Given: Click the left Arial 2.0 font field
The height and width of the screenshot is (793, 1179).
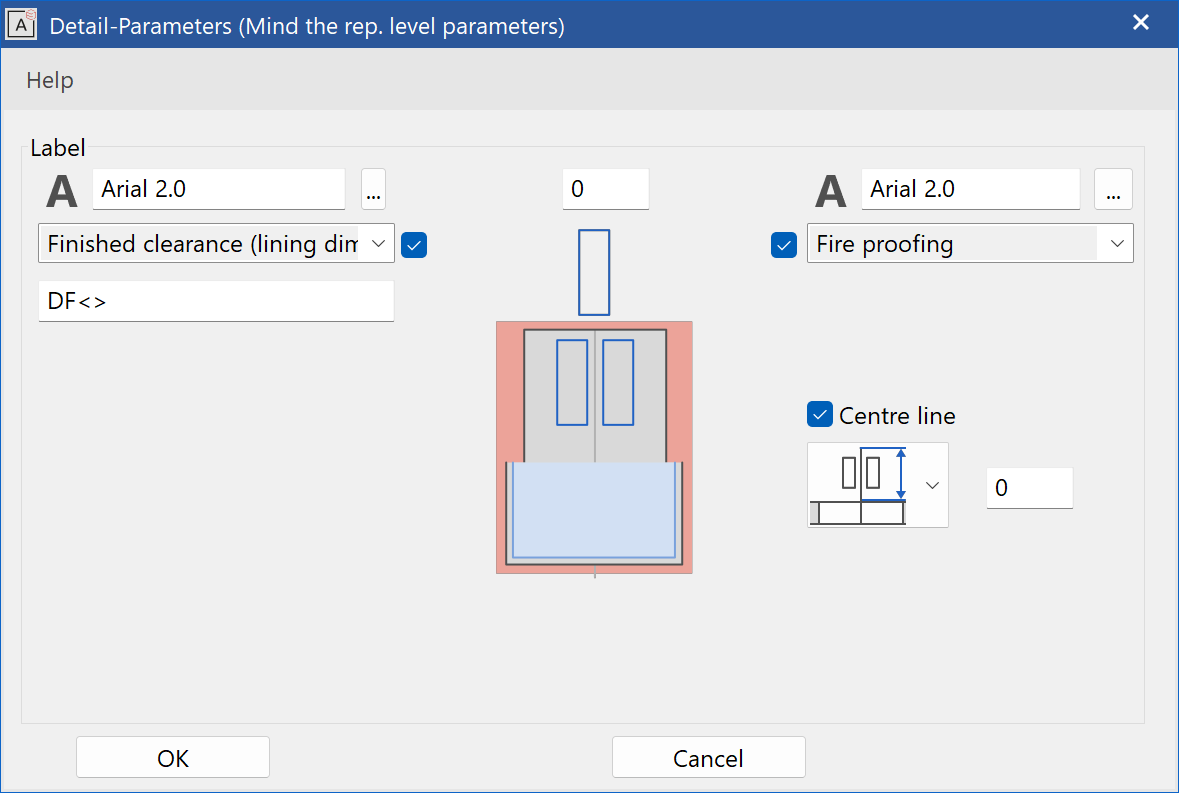Looking at the screenshot, I should (219, 189).
